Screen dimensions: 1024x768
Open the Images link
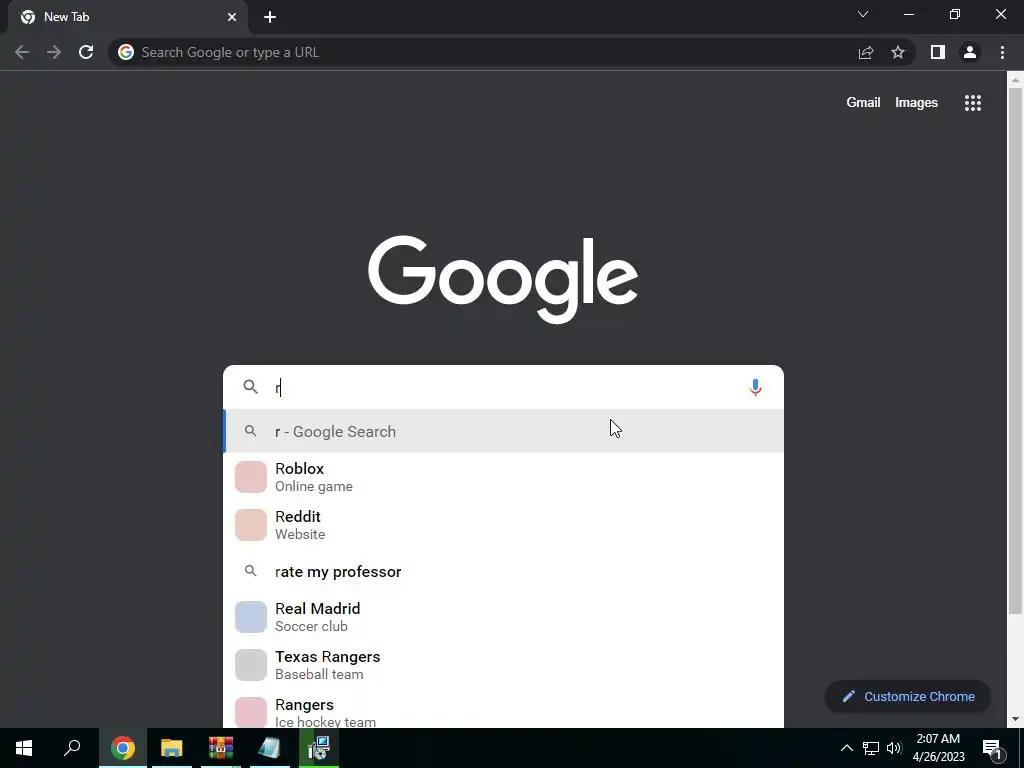pyautogui.click(x=916, y=103)
